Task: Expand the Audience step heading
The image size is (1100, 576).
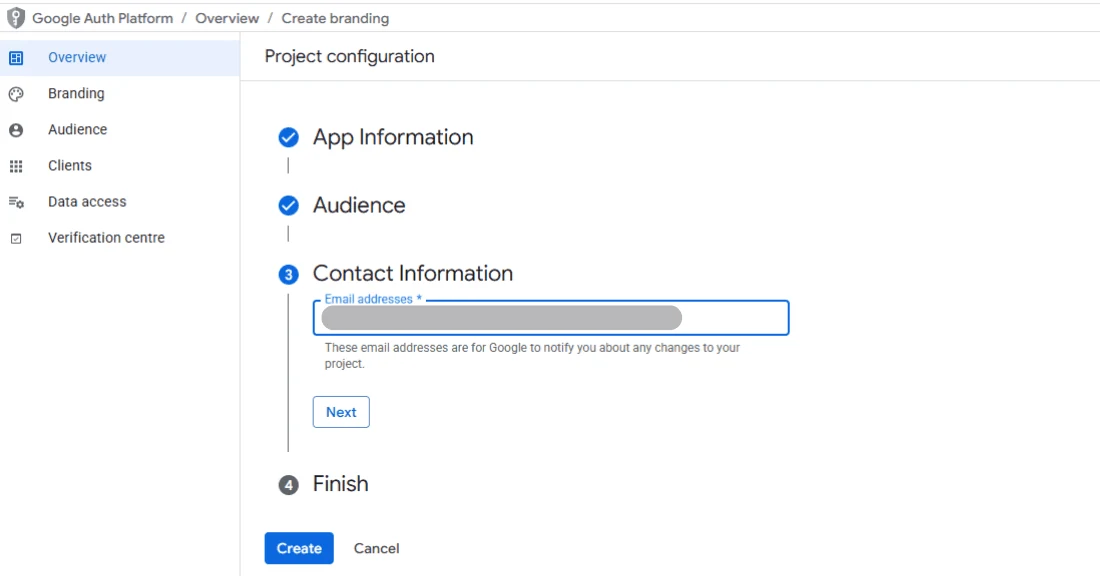Action: 359,205
